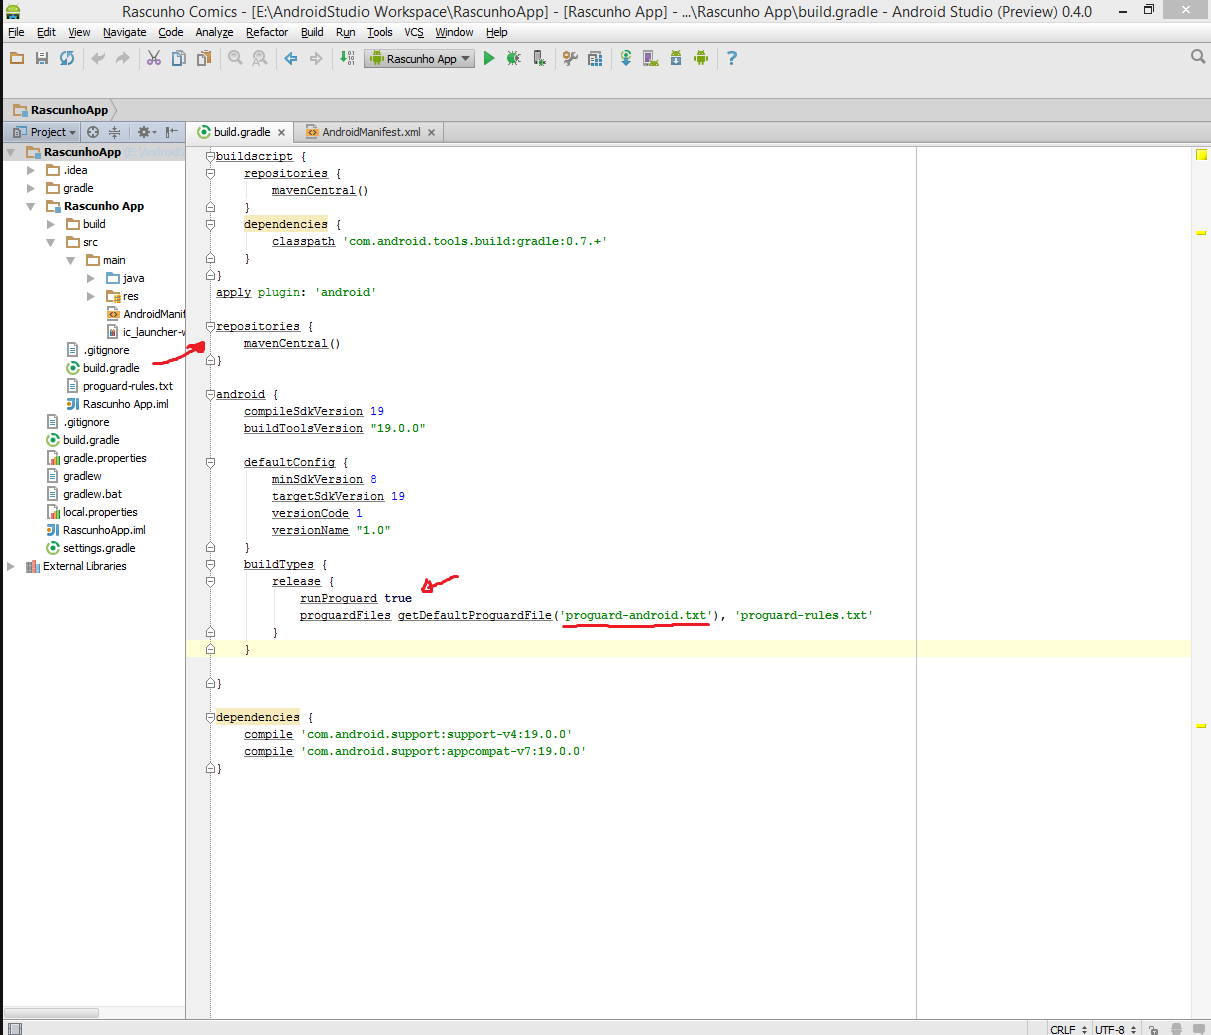Switch to the AndroidManifest.xml tab
The height and width of the screenshot is (1035, 1211).
(370, 132)
